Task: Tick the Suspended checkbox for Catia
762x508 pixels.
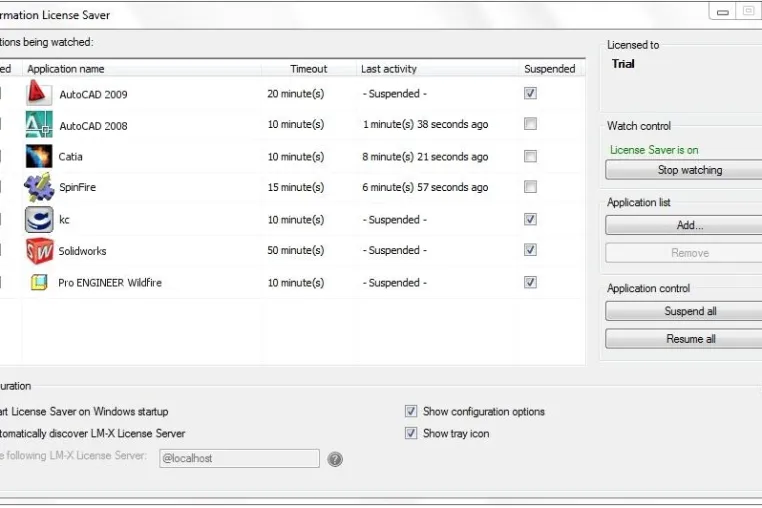Action: coord(530,156)
